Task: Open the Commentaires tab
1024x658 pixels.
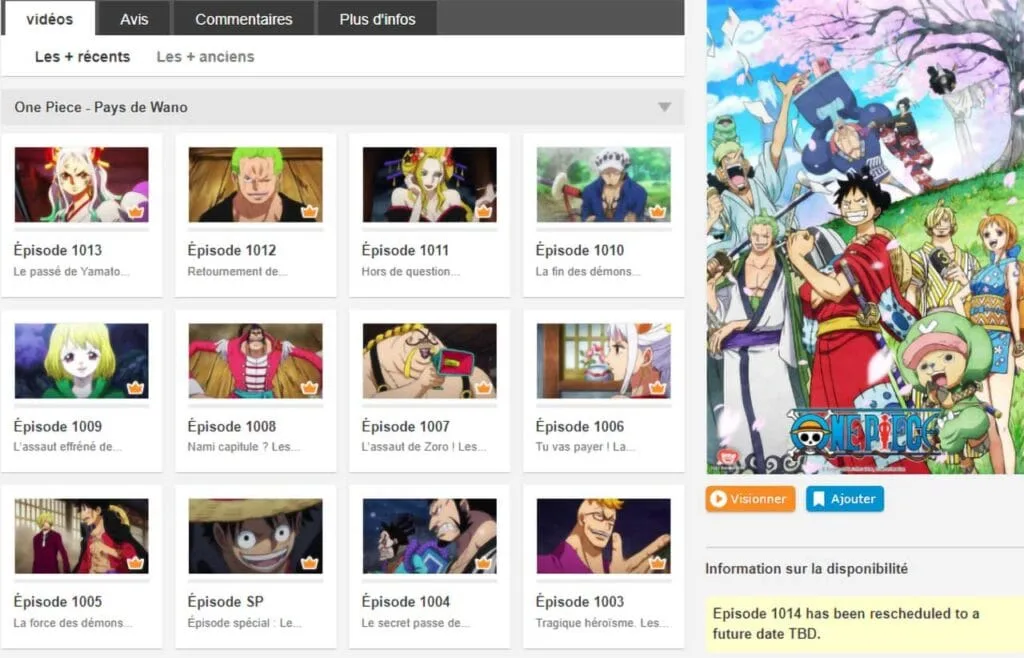Action: pyautogui.click(x=244, y=19)
